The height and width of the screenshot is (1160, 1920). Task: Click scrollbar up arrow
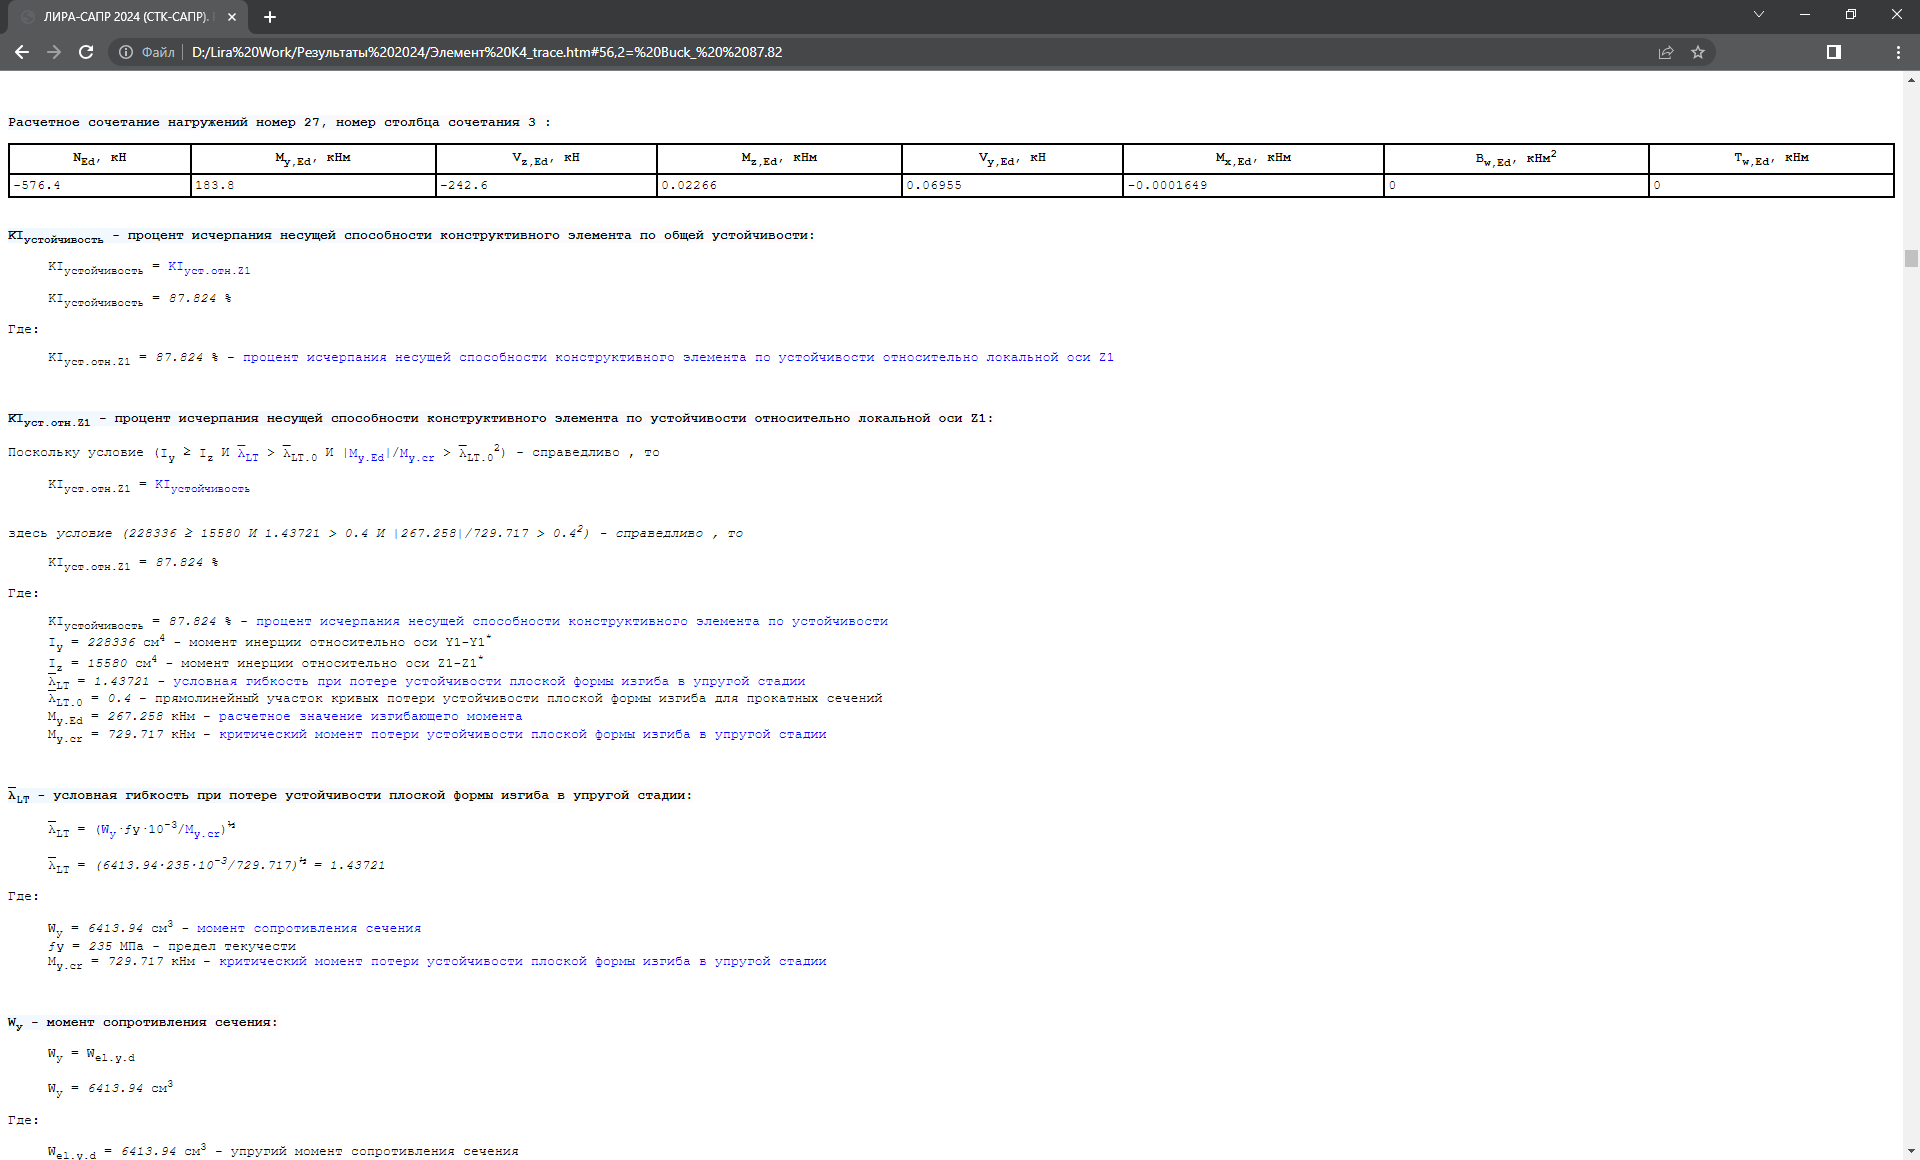pos(1910,79)
